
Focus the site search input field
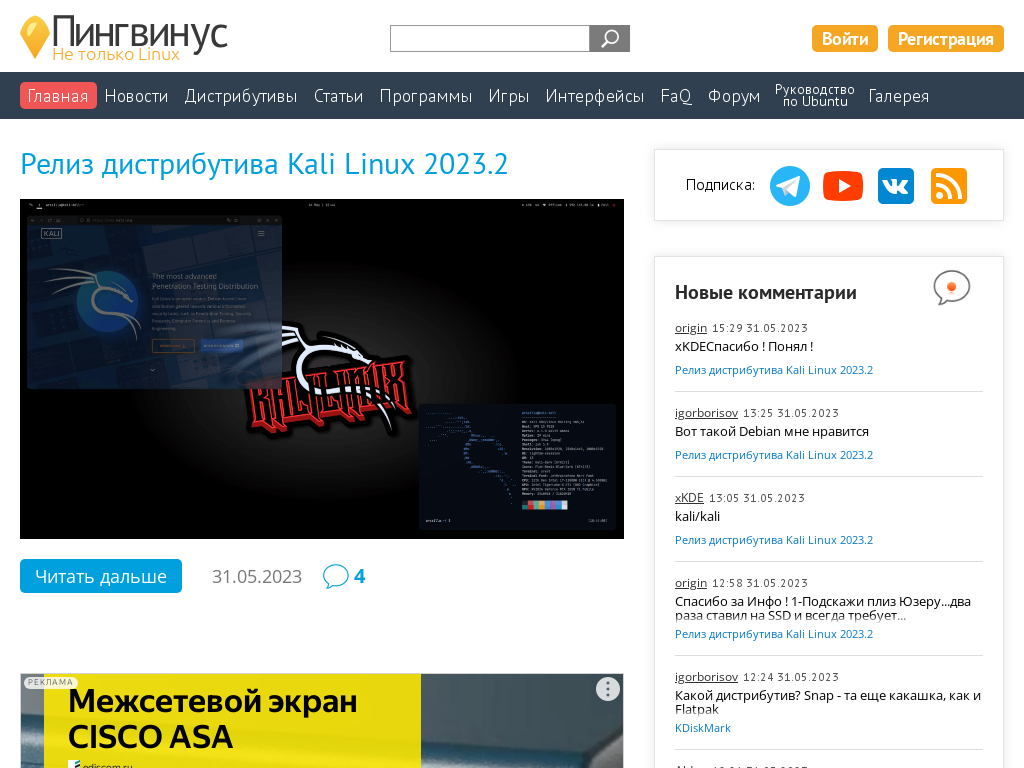[490, 39]
